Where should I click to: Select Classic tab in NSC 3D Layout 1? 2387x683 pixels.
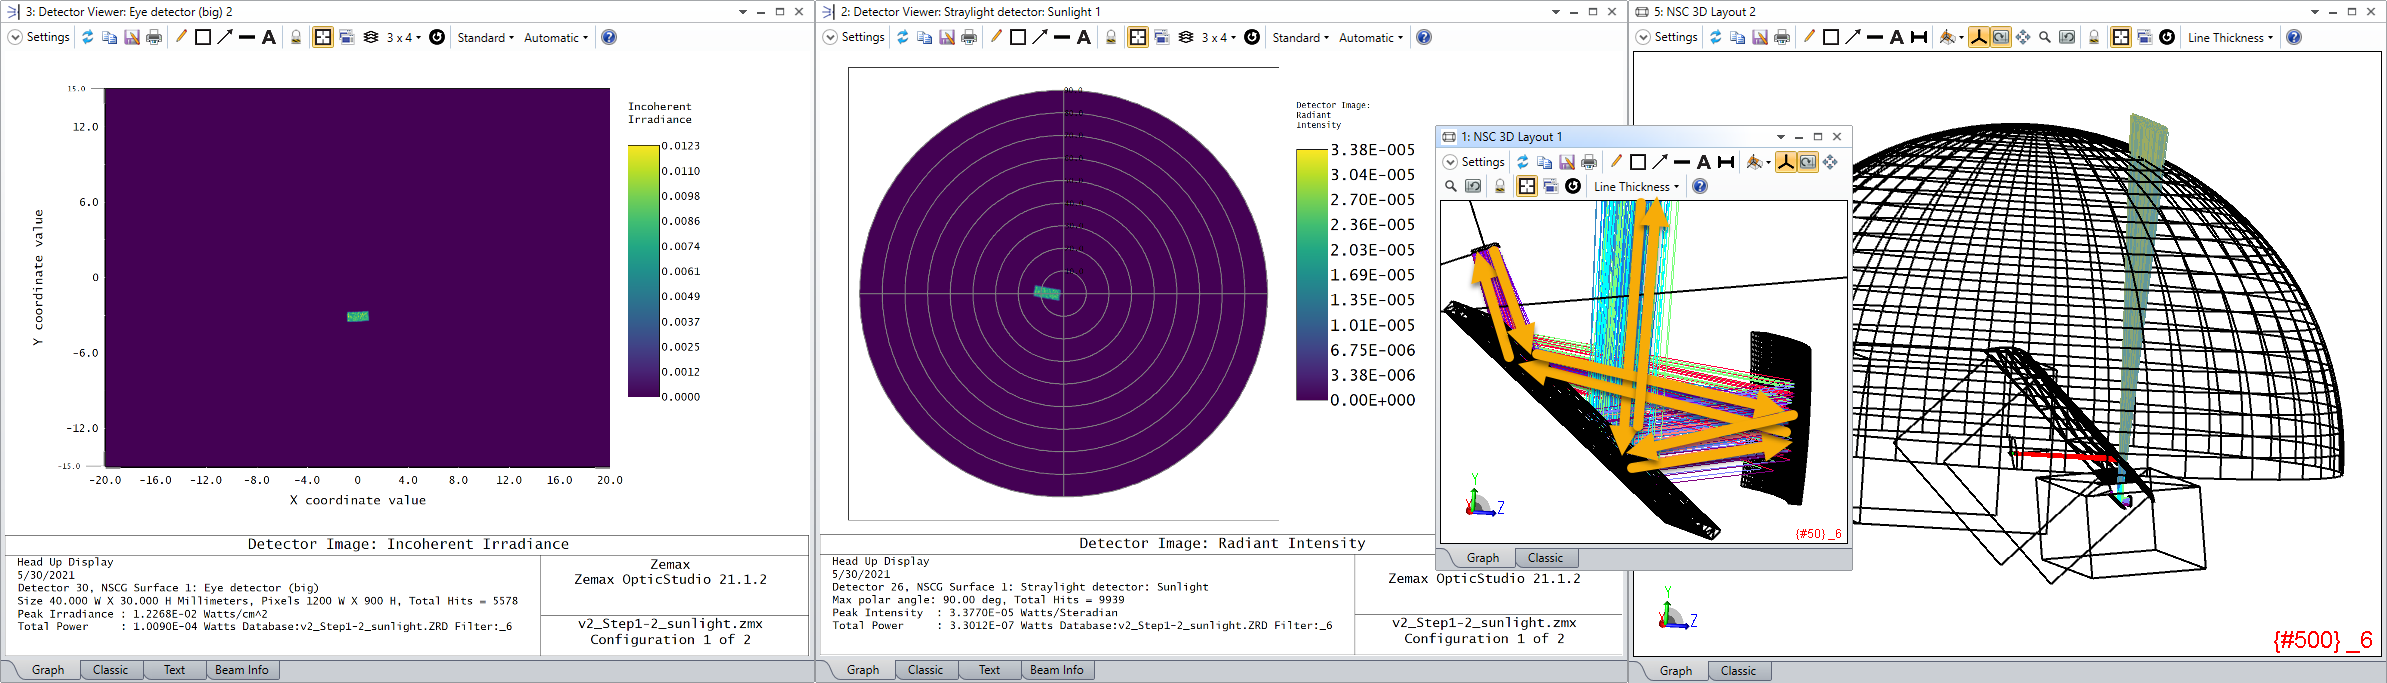1546,558
